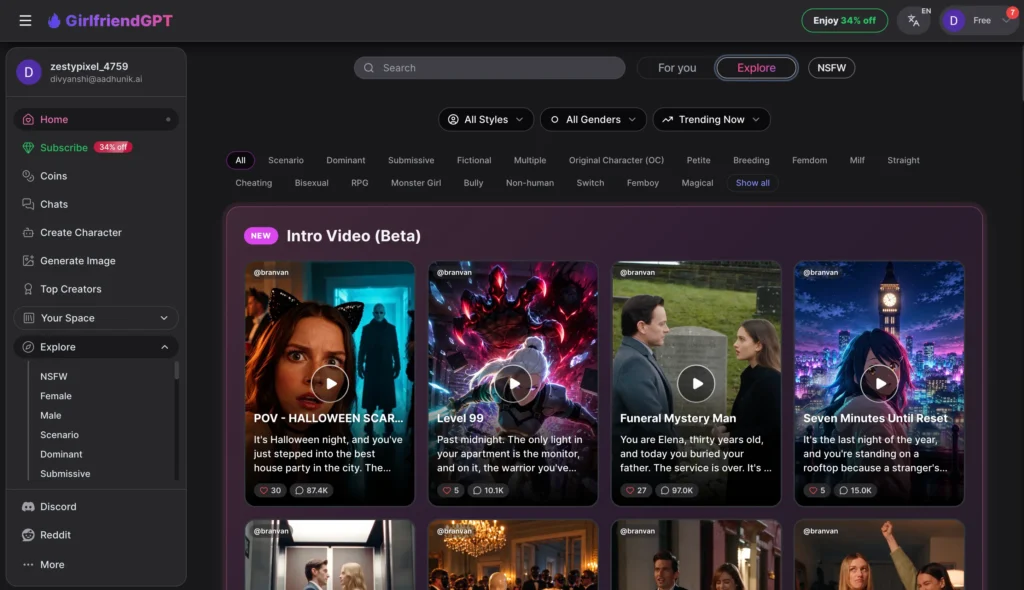Click the More ellipsis icon
1024x590 pixels.
click(28, 565)
